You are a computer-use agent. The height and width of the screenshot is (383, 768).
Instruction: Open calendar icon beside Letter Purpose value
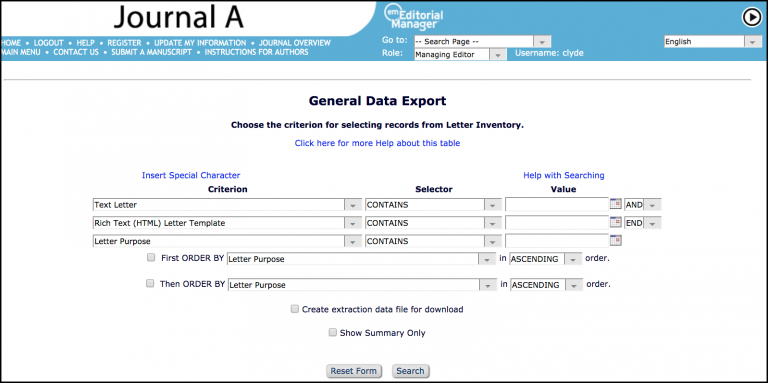click(616, 240)
